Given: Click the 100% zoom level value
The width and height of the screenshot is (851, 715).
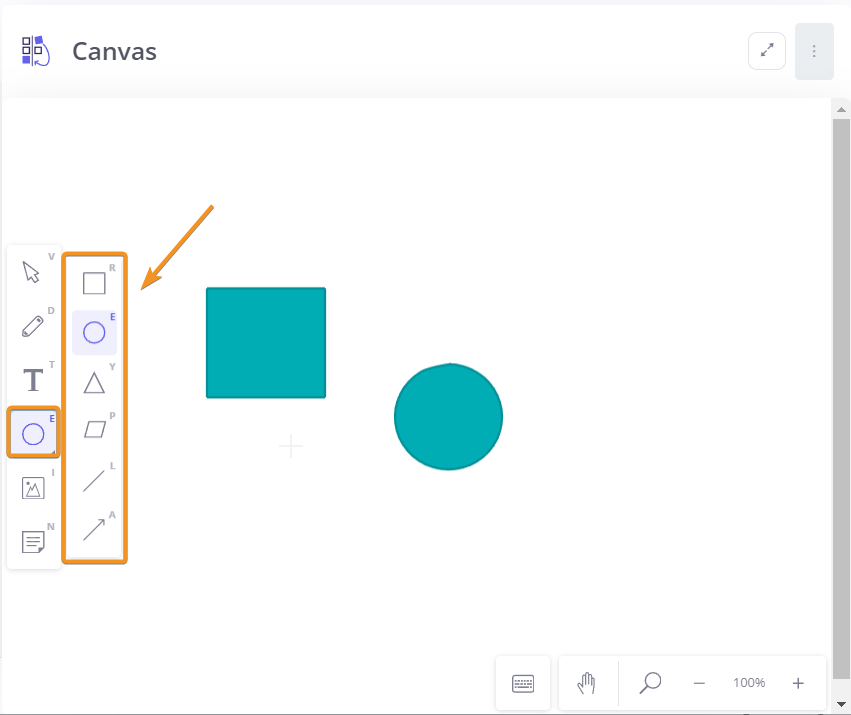Looking at the screenshot, I should pyautogui.click(x=749, y=683).
